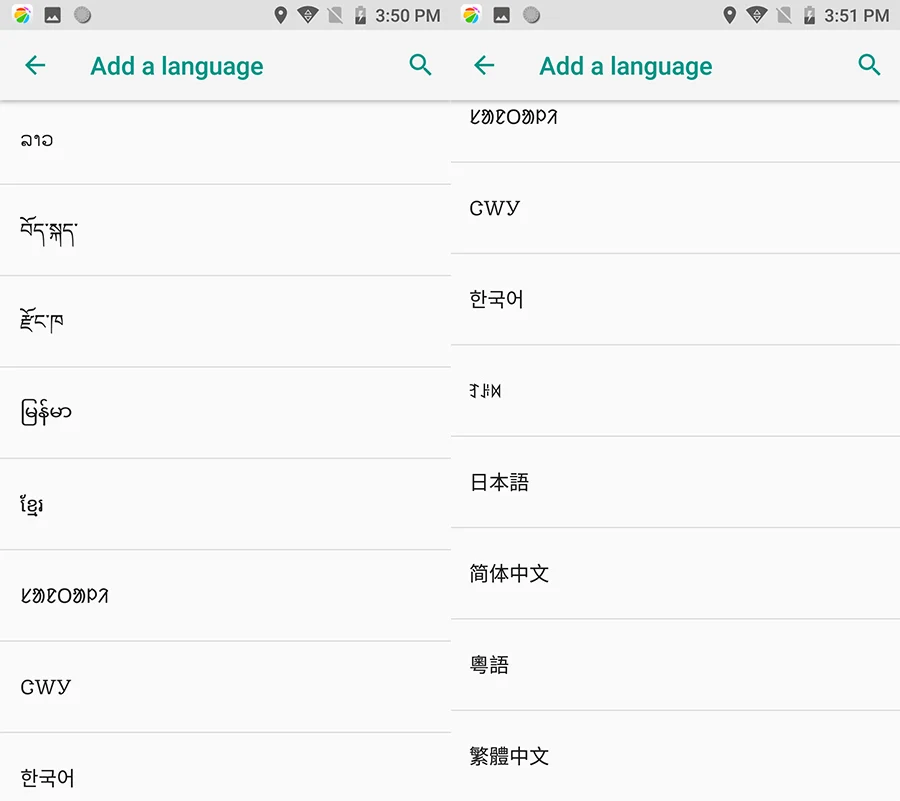Tap the Wi-Fi icon in left status bar
Screen dimensions: 900x801
(308, 15)
